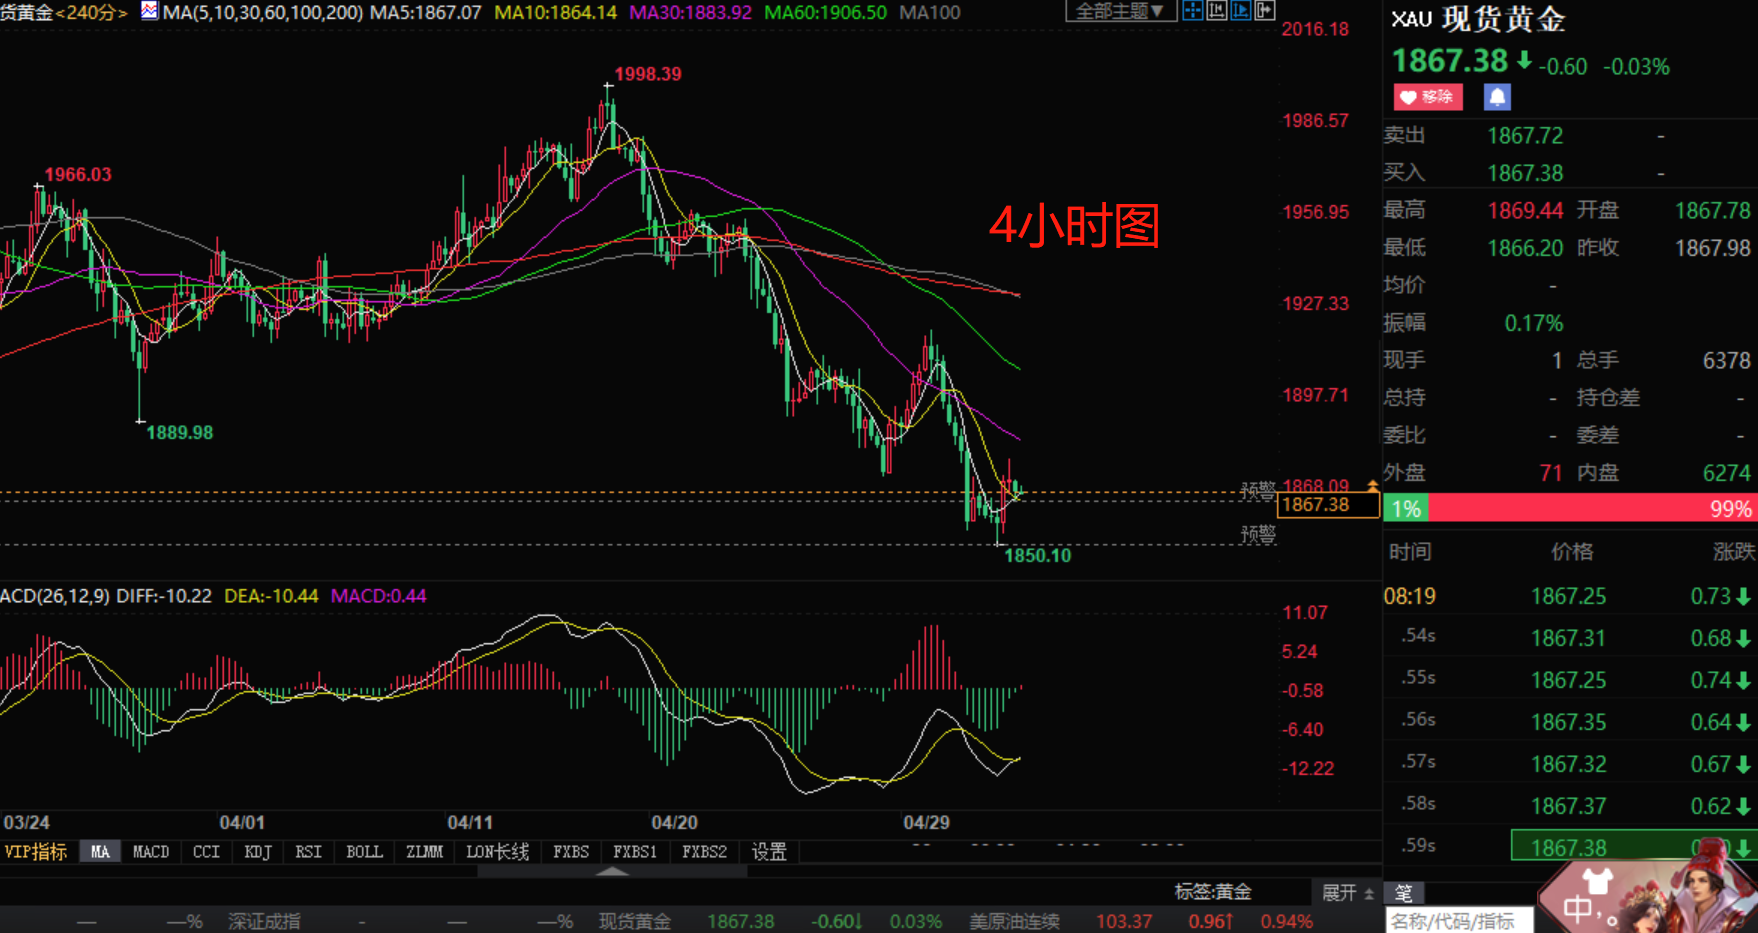Click the 振幅 value 0.17%
This screenshot has width=1758, height=933.
coord(1534,323)
